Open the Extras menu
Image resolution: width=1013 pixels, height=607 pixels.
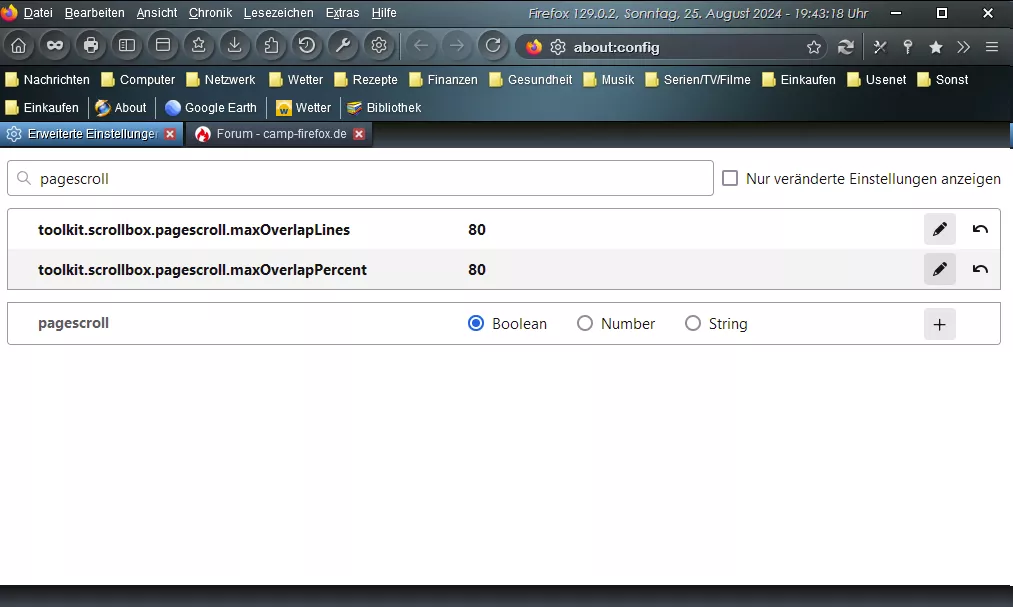[342, 13]
